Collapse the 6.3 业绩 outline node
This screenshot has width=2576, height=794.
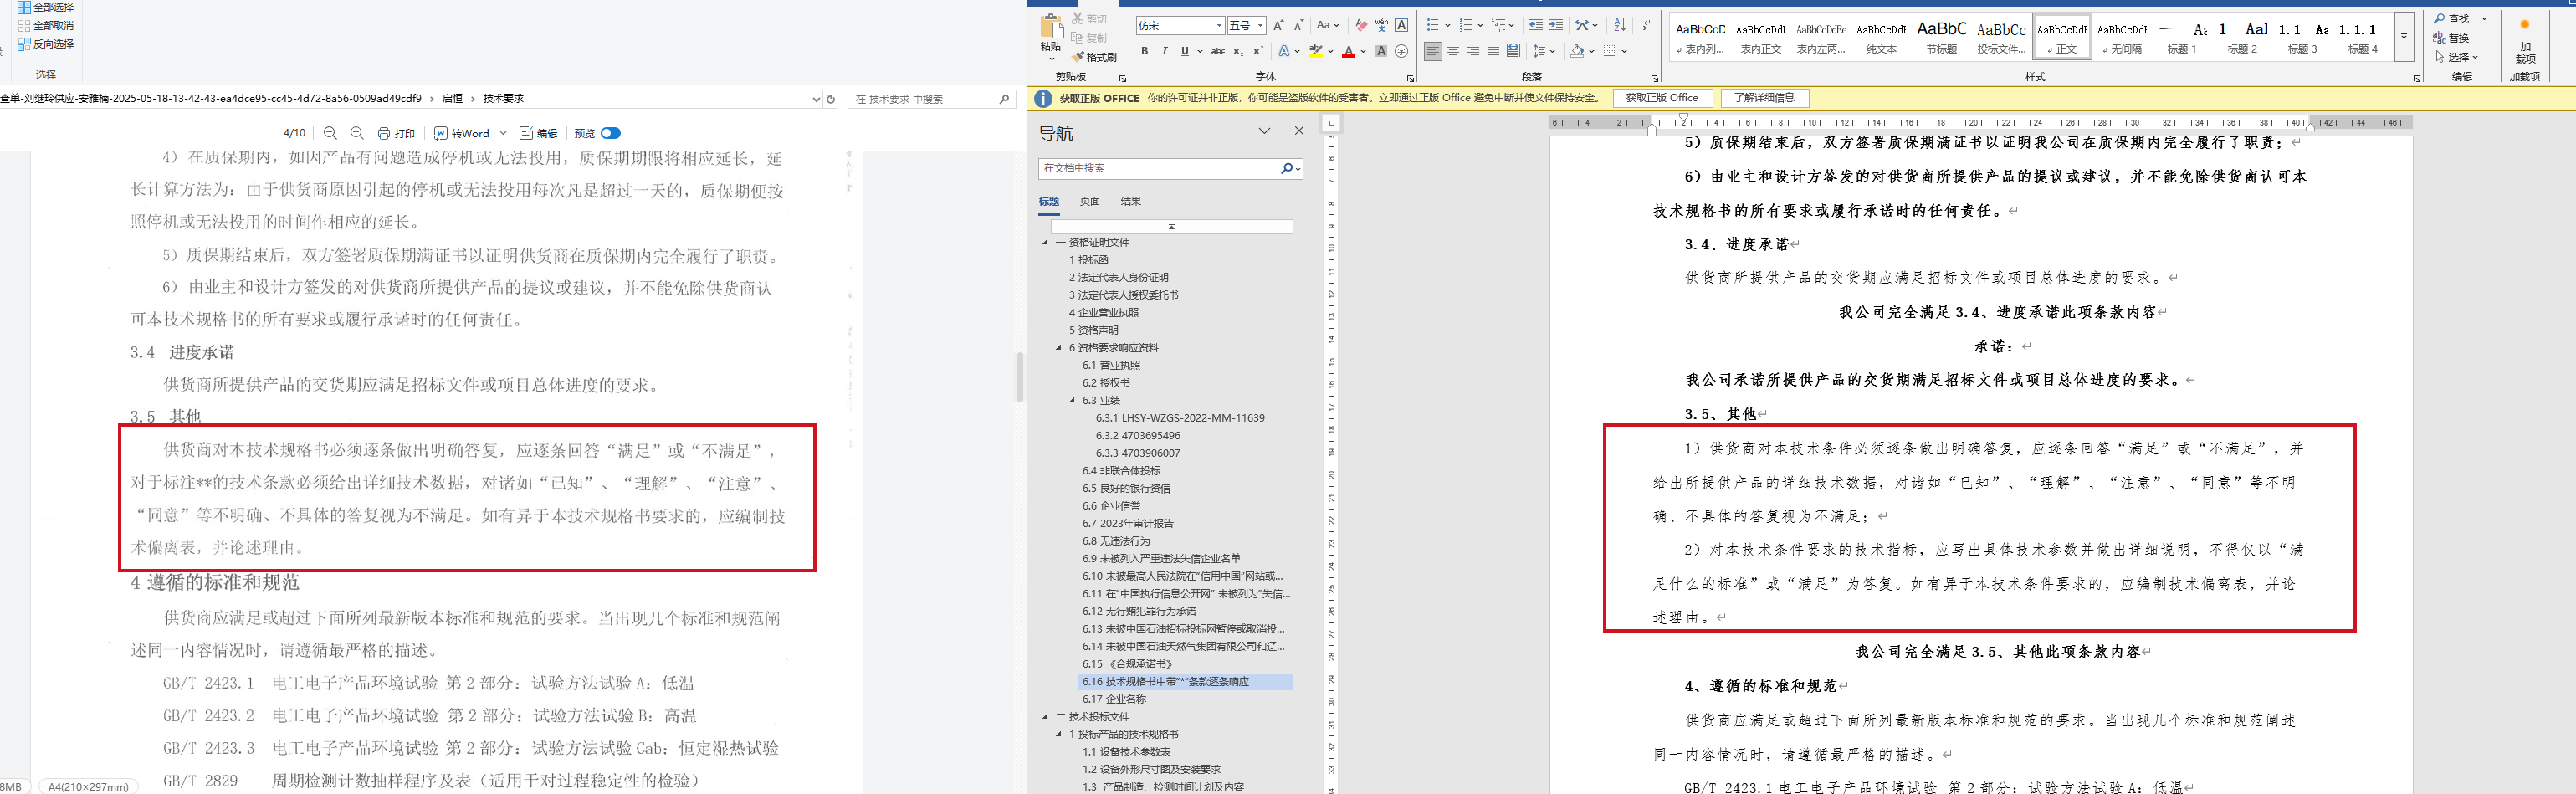tap(1073, 400)
